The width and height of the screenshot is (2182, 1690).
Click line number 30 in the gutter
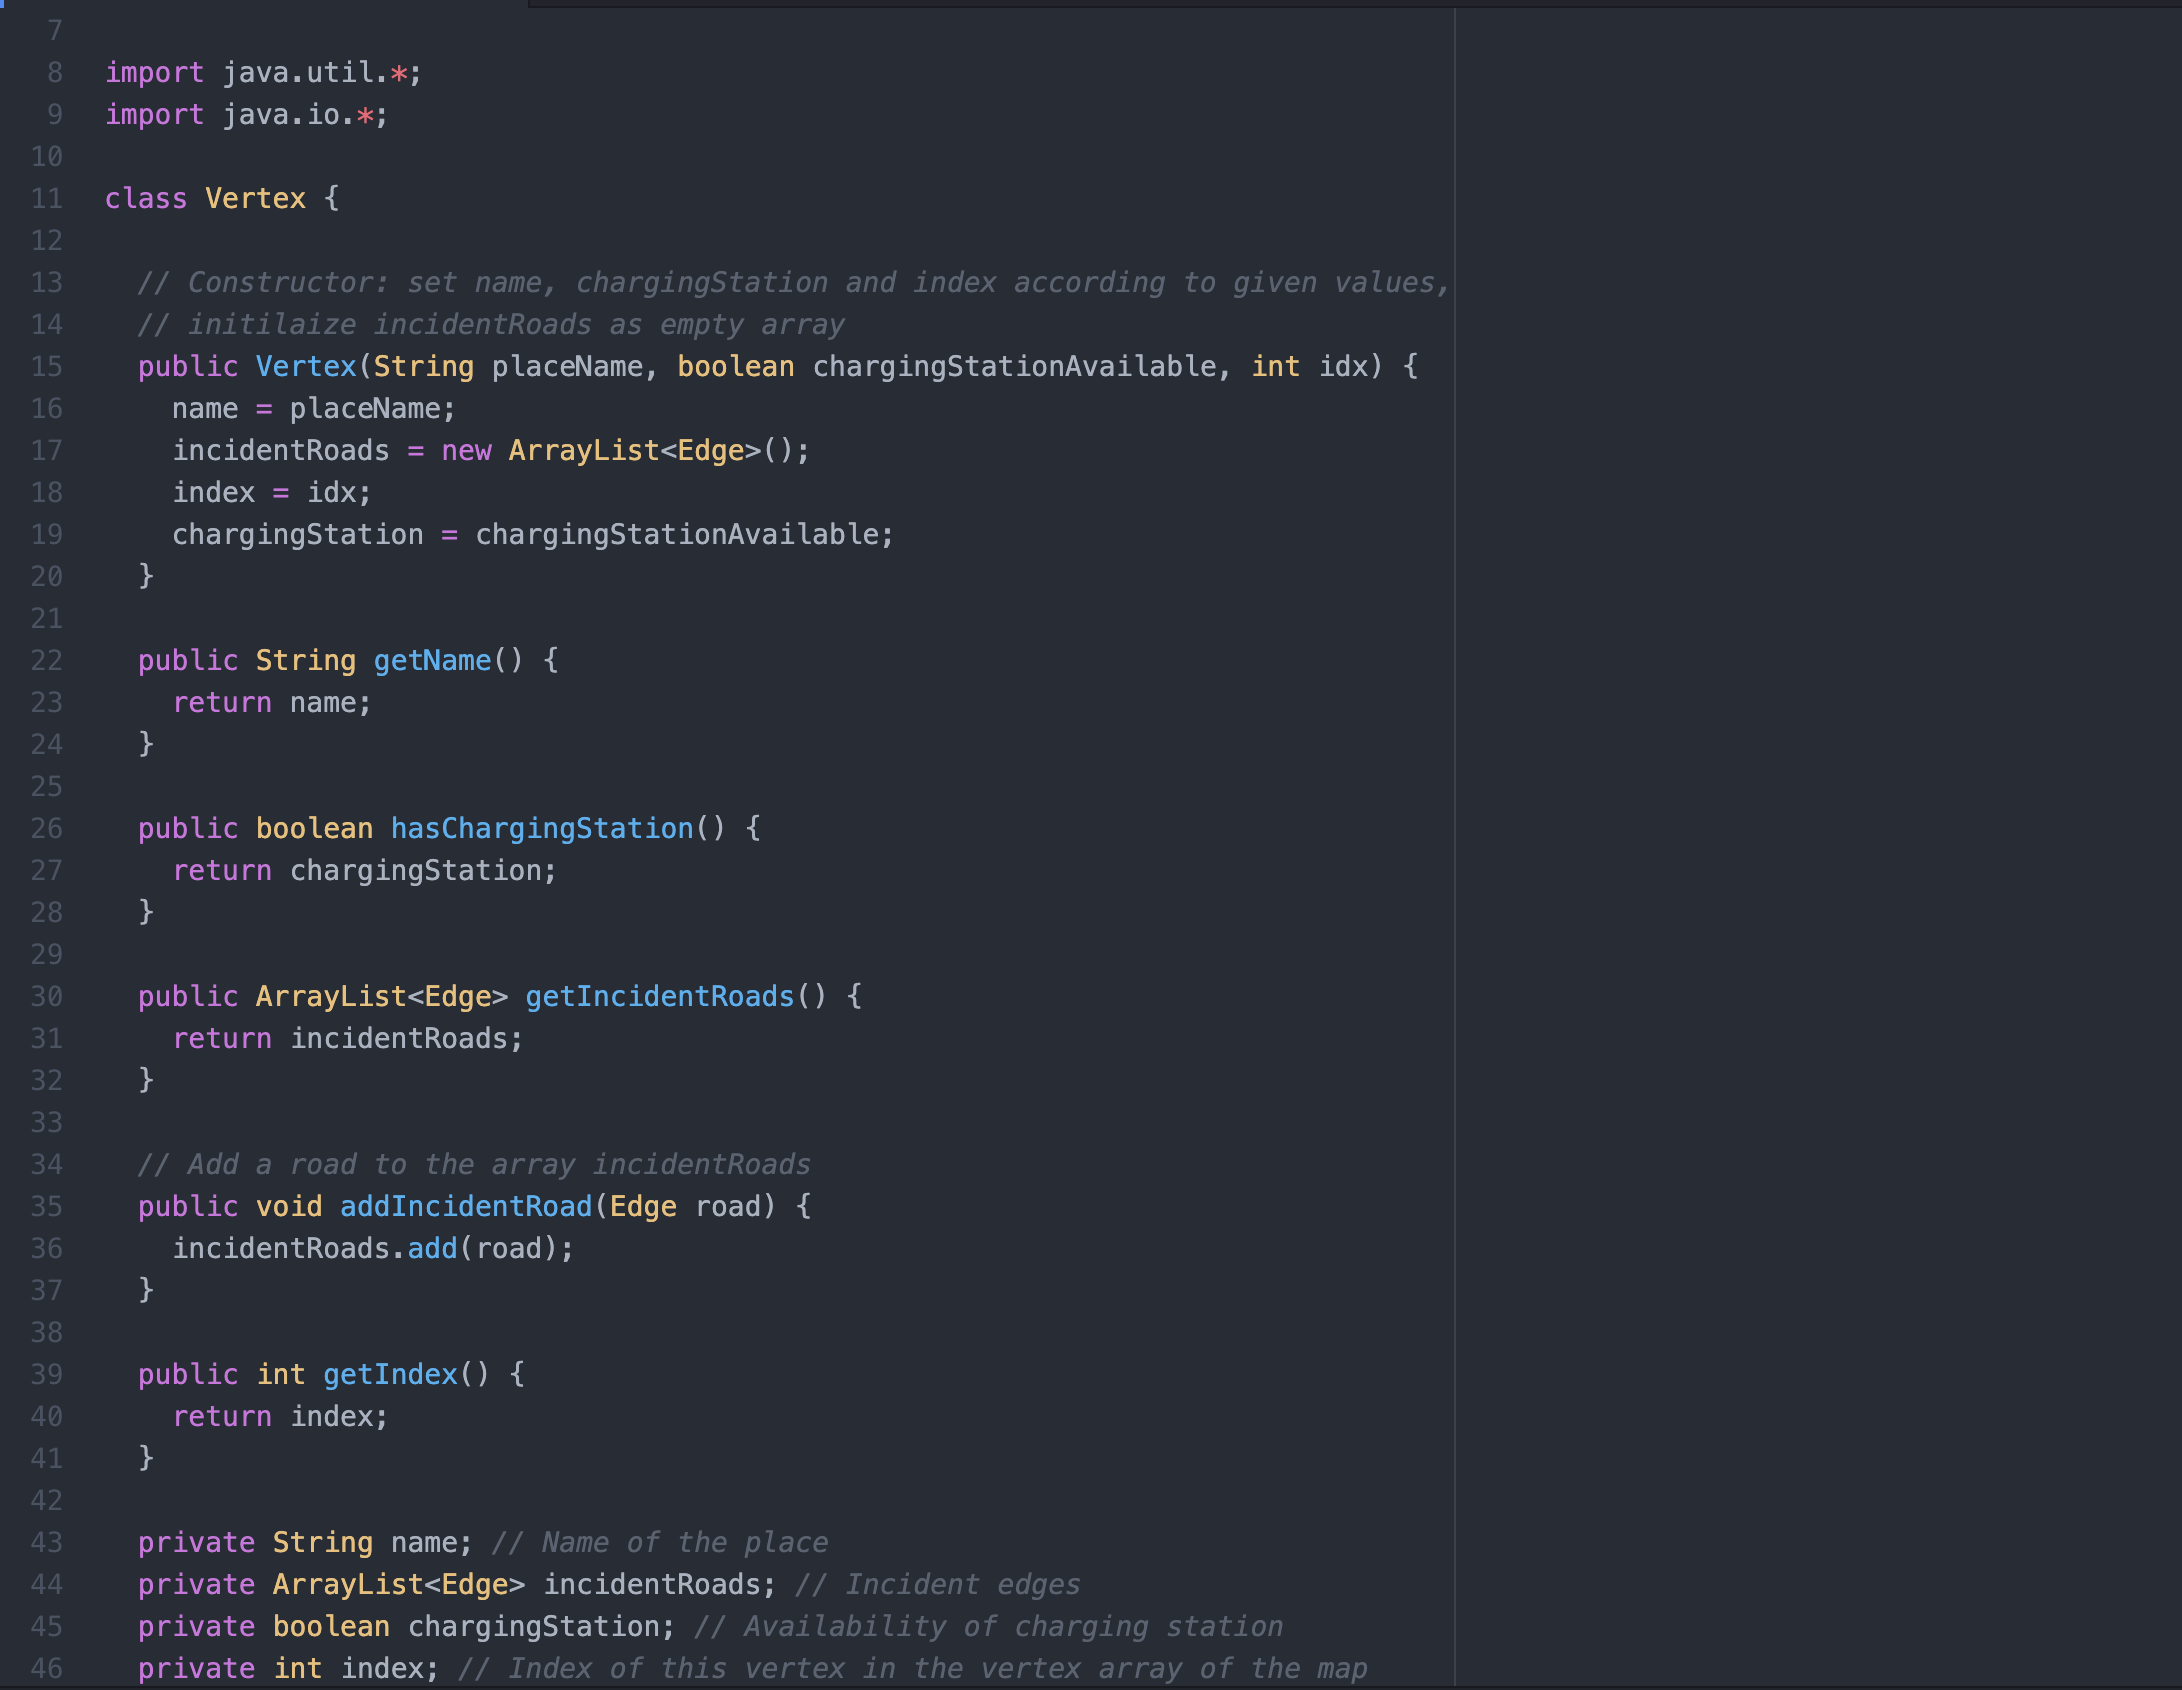point(46,997)
